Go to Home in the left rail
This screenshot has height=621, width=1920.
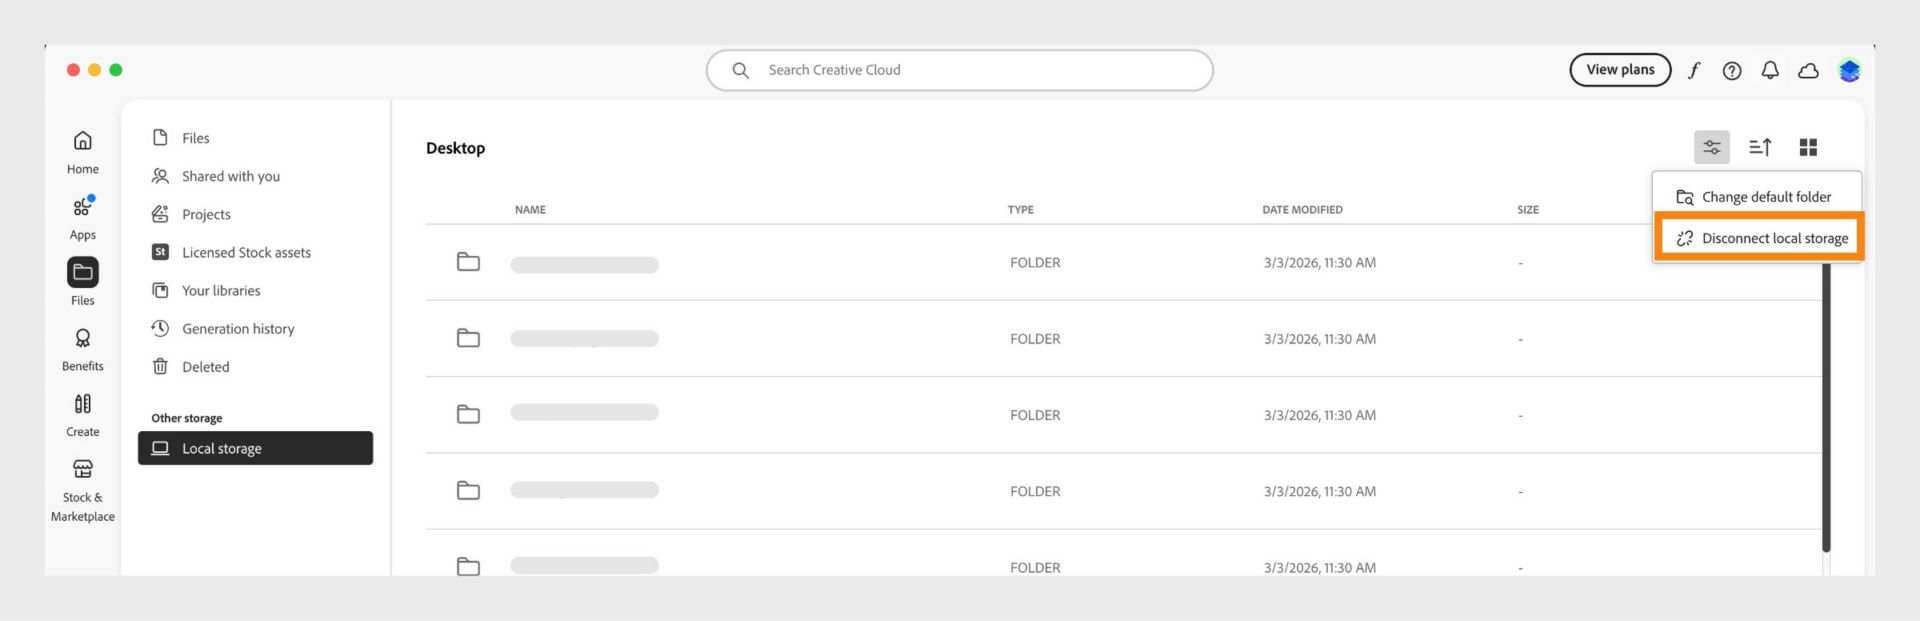coord(82,152)
